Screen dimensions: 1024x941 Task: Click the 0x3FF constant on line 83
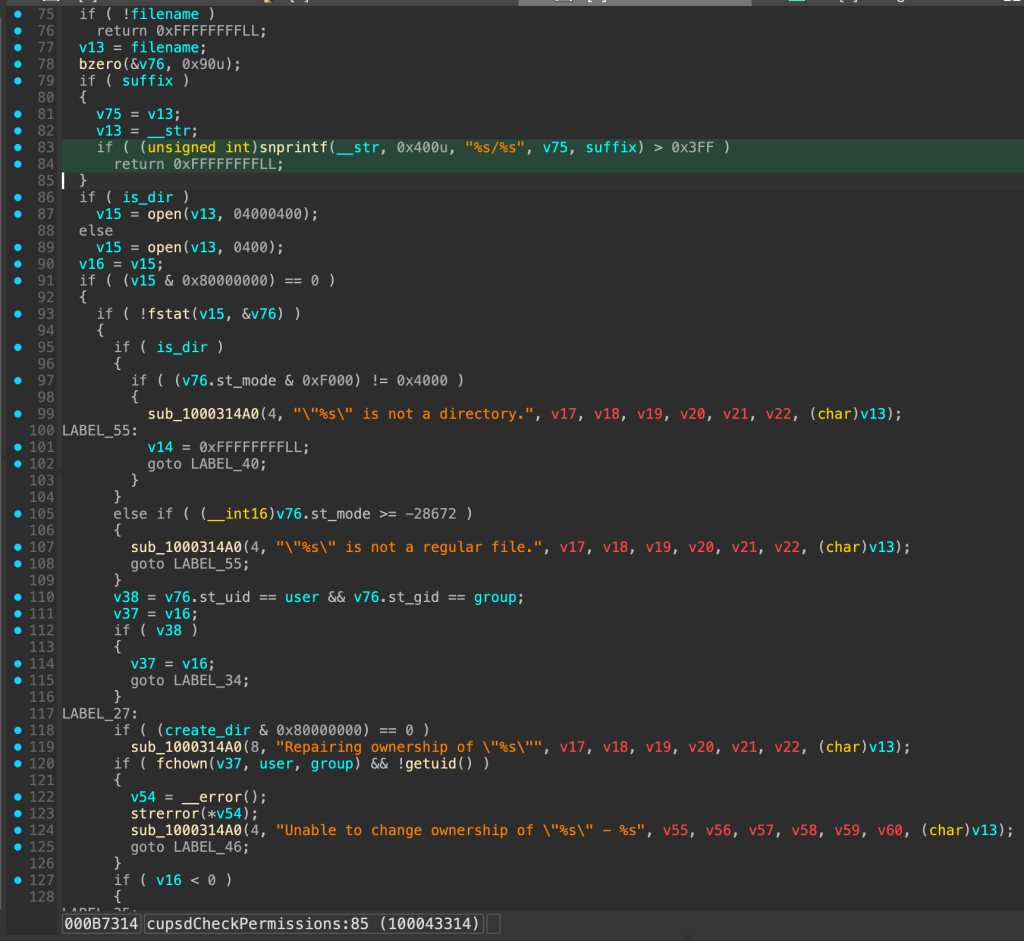(692, 148)
